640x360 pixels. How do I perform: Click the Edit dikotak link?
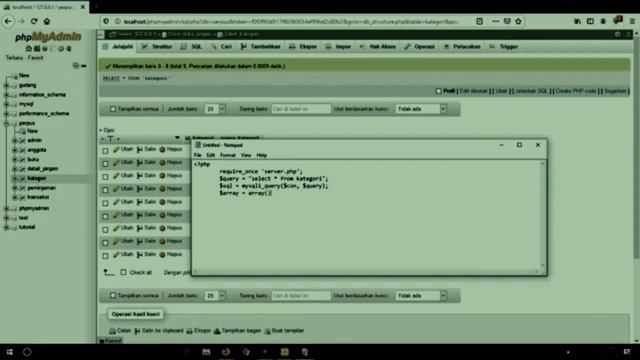click(473, 91)
